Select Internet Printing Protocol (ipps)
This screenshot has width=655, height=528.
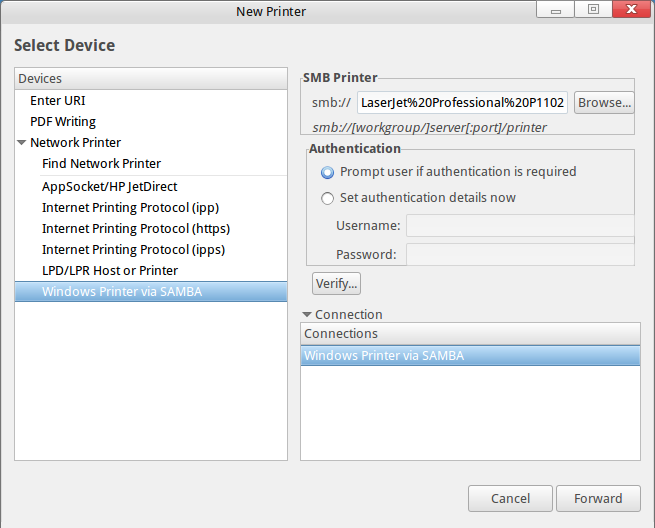click(x=133, y=249)
